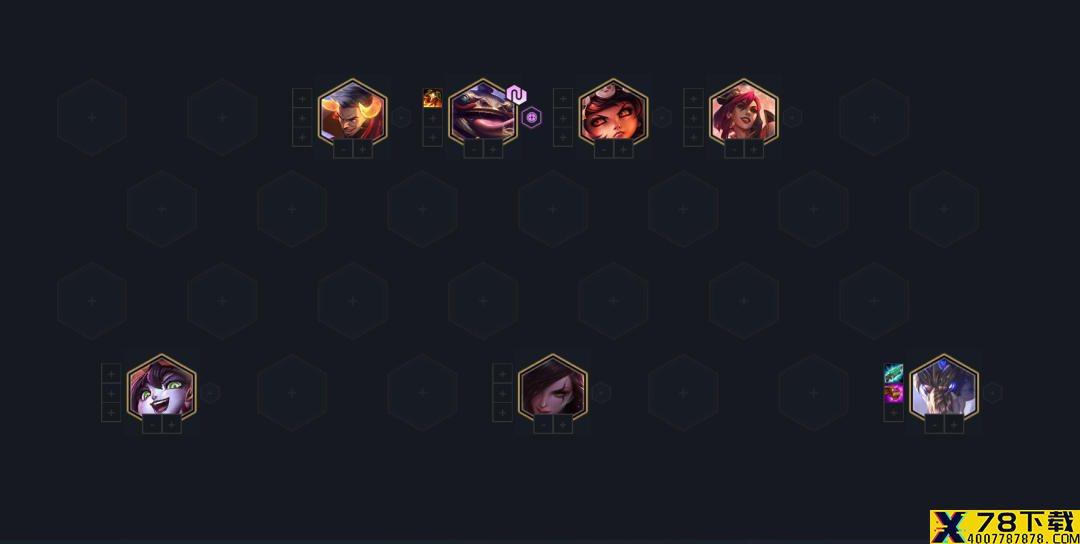Click the magenta item icon beside the stone champion

point(893,393)
